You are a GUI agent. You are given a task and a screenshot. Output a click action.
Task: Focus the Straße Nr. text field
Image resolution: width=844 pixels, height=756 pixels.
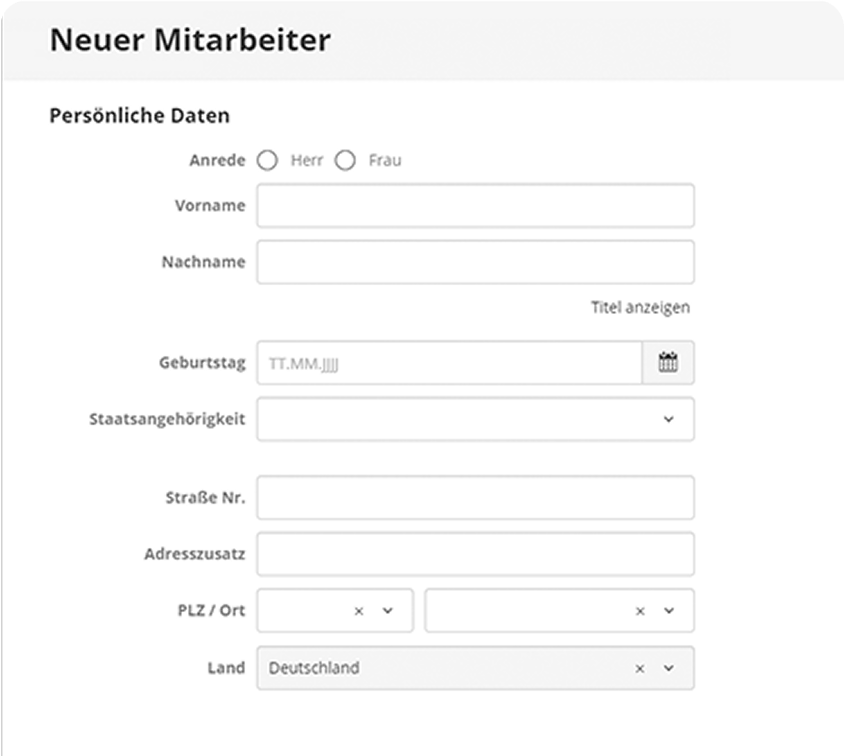click(x=475, y=498)
